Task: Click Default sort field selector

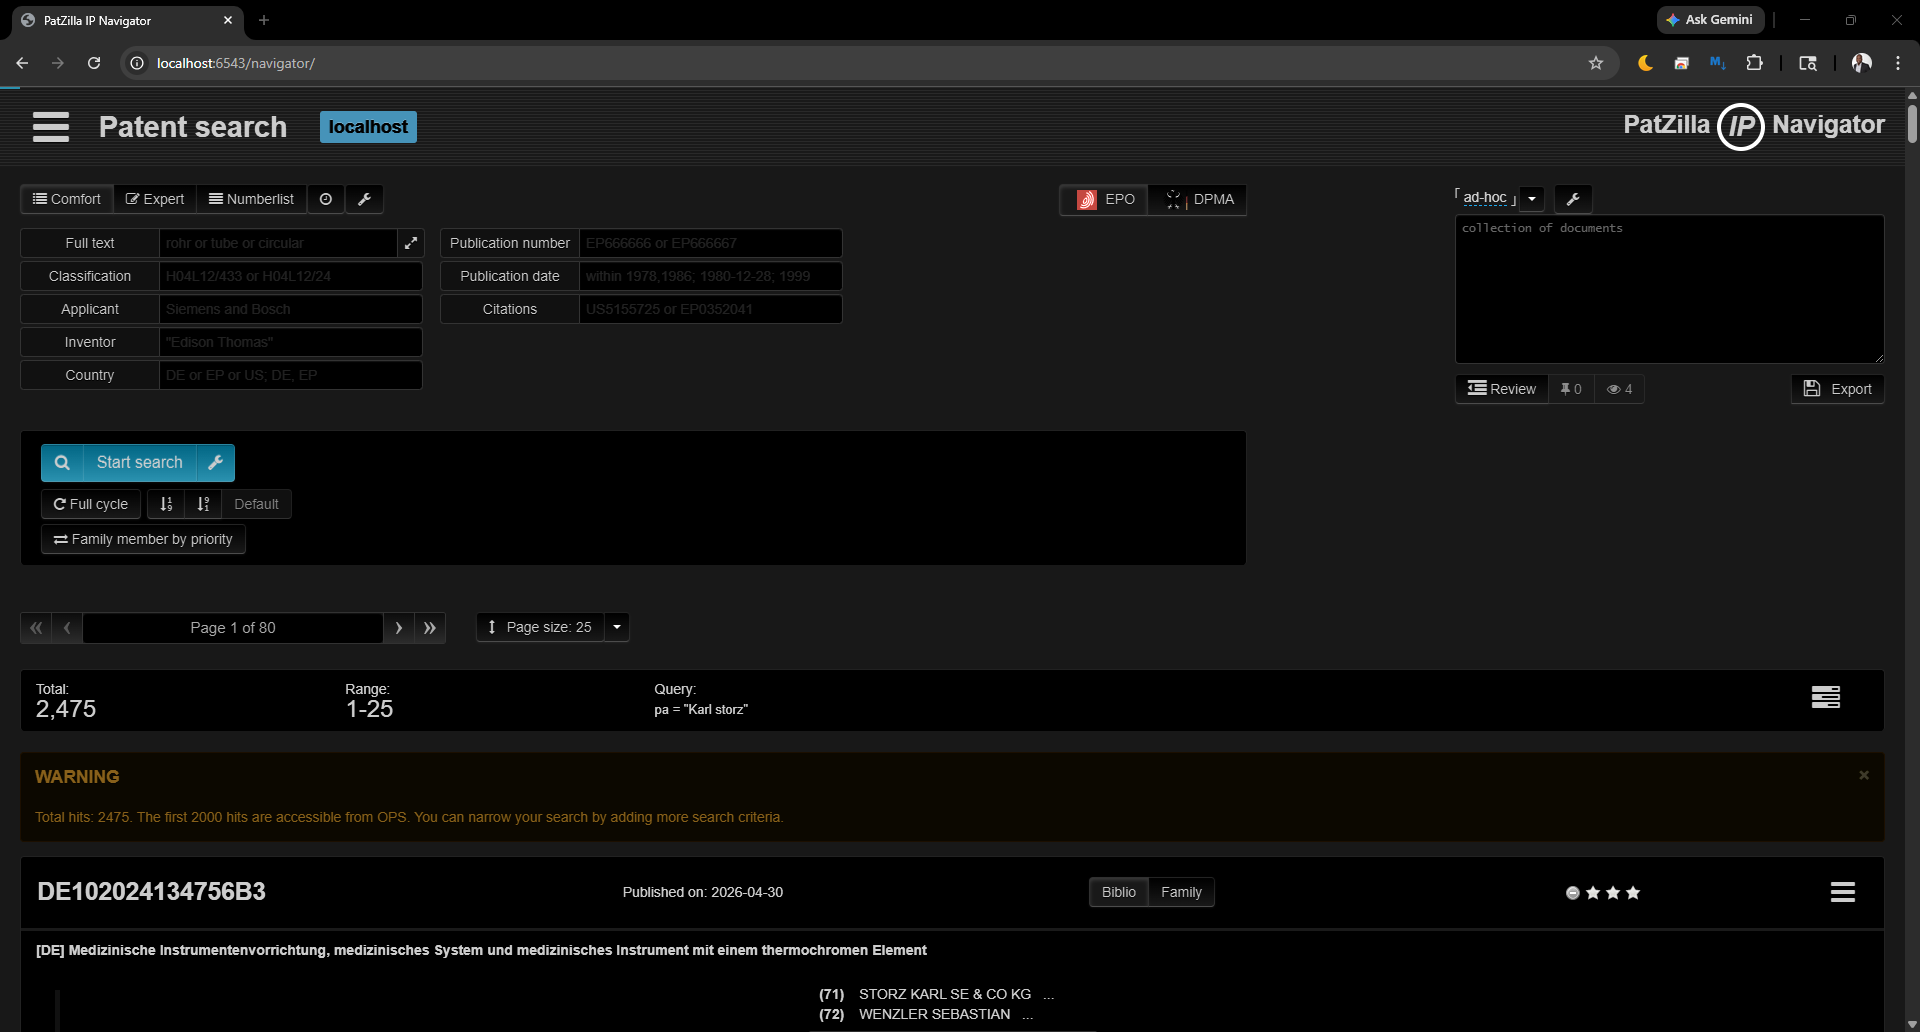Action: pos(257,504)
